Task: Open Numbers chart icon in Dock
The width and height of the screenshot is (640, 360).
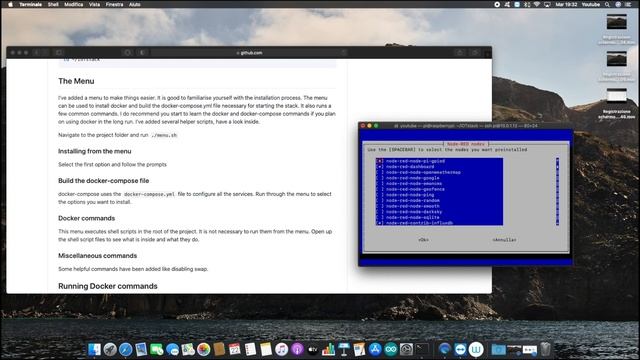Action: (328, 349)
